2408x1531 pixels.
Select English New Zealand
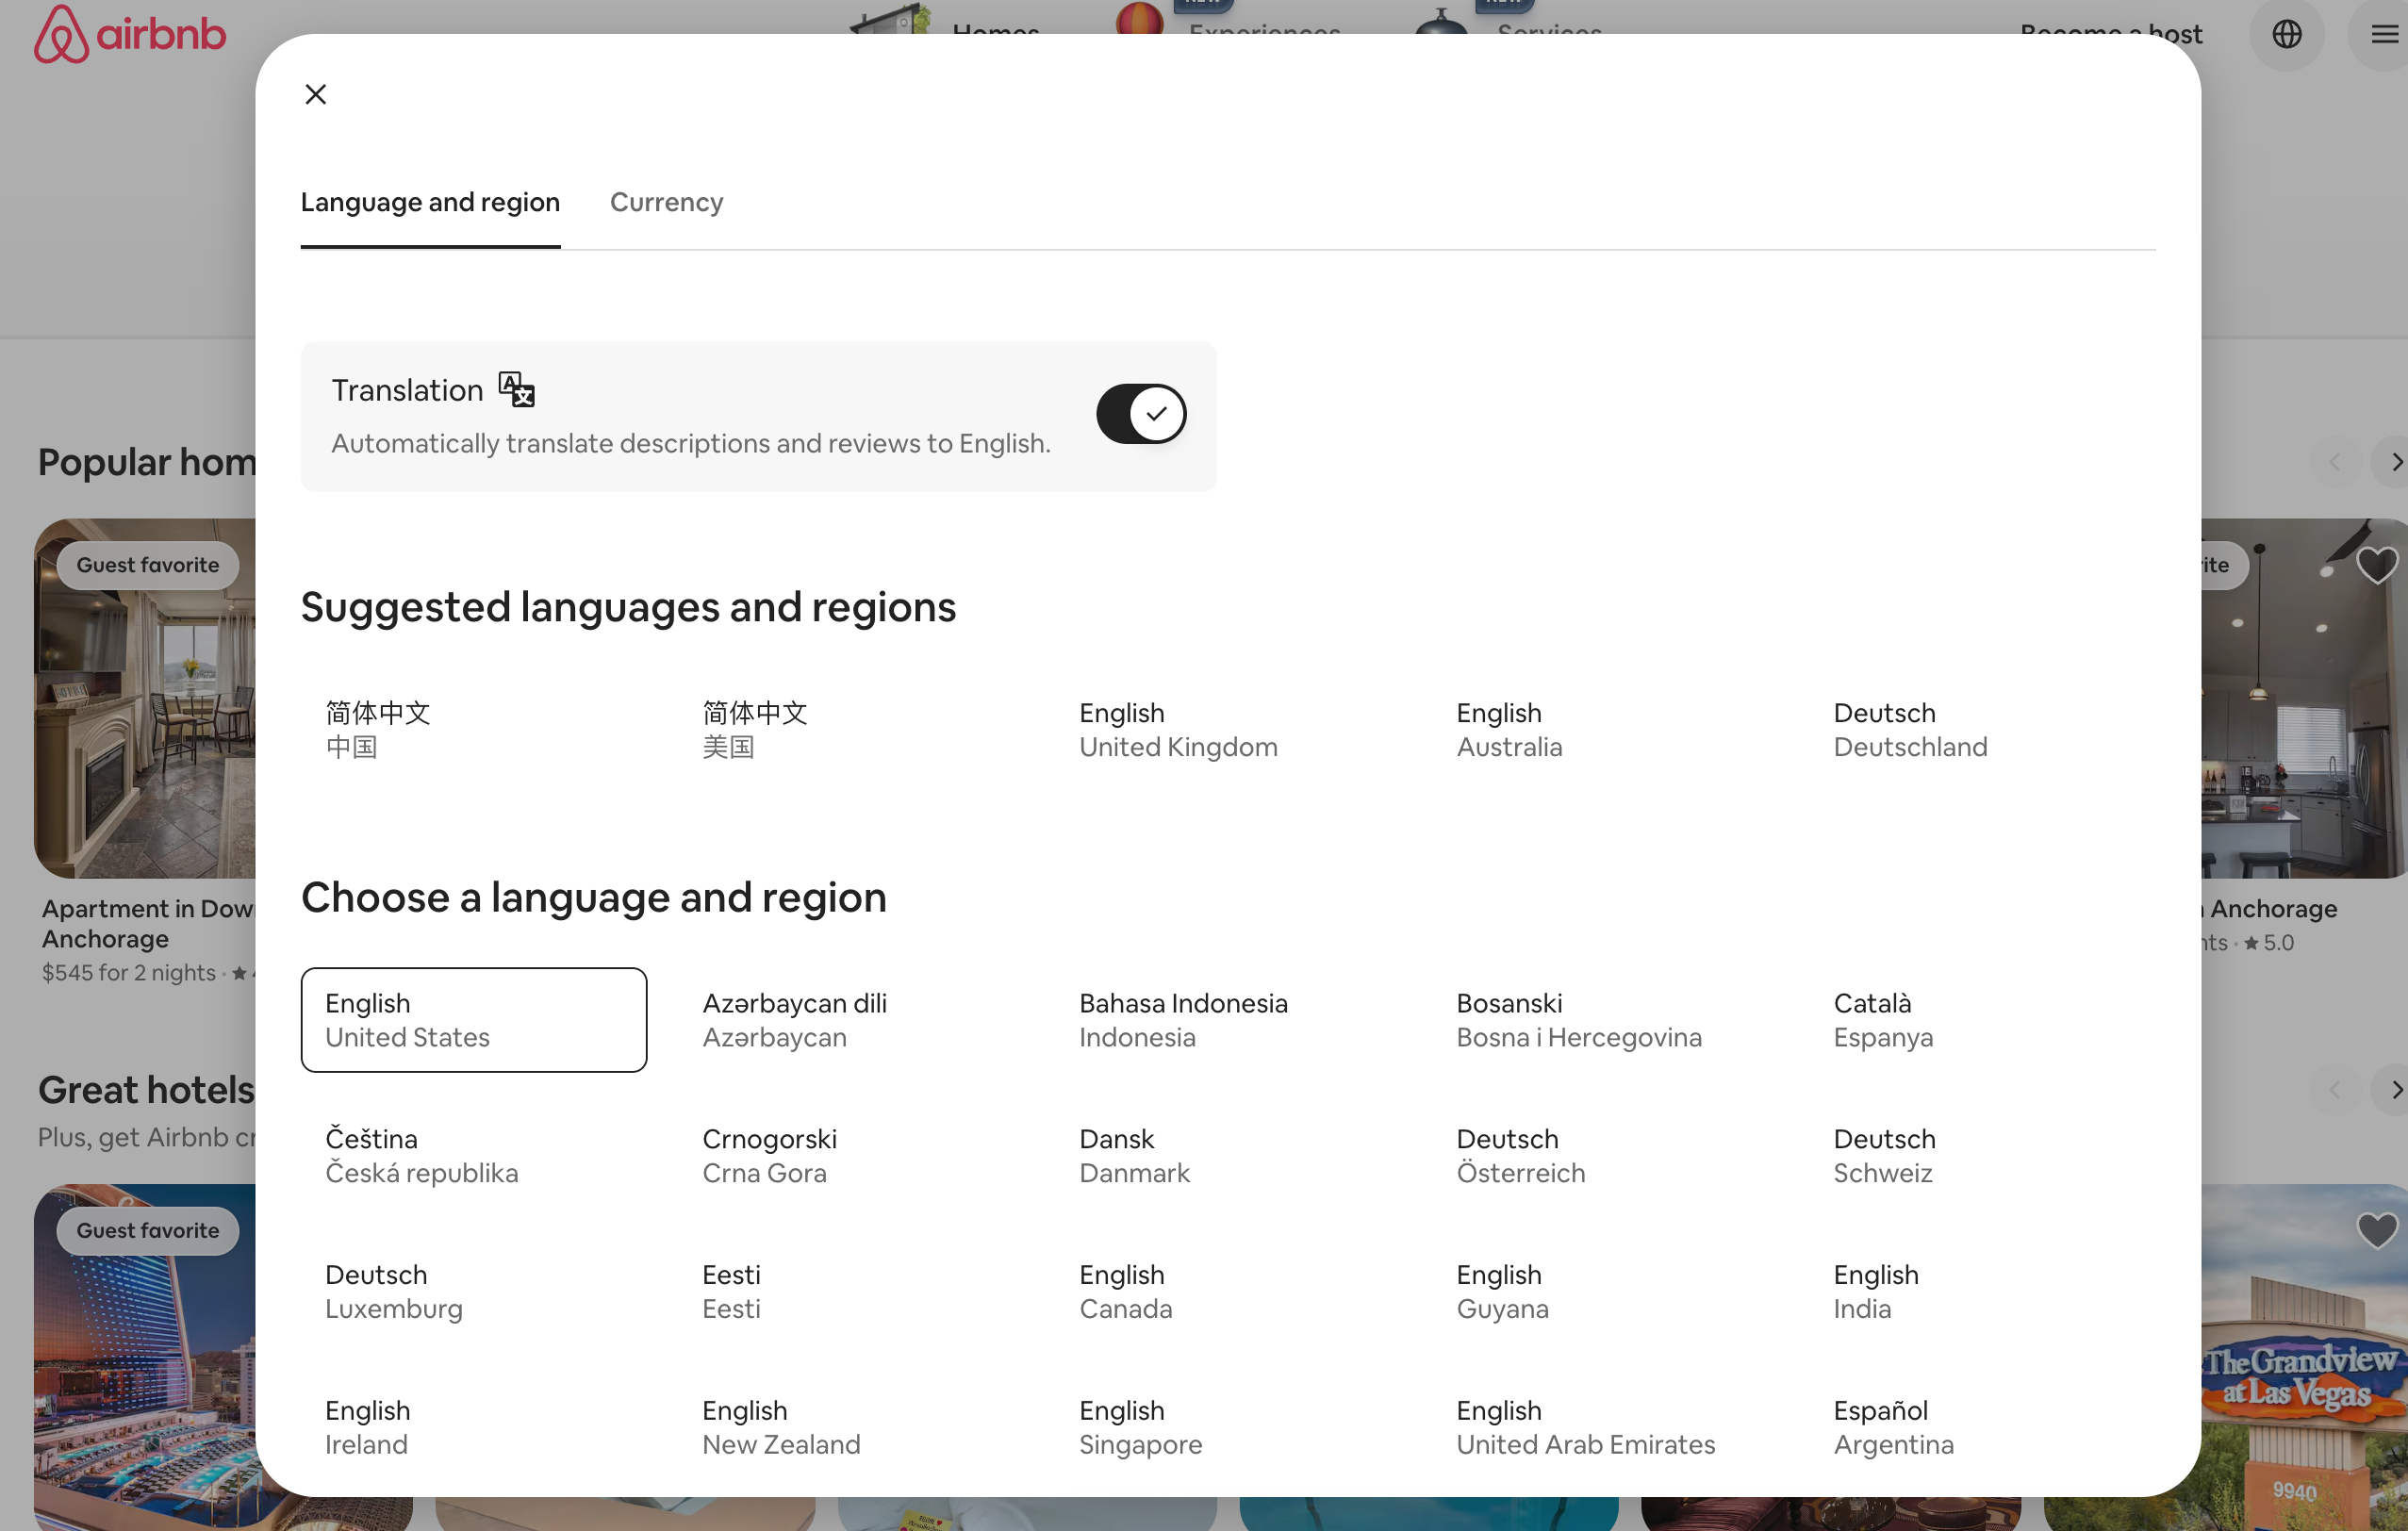[x=851, y=1428]
